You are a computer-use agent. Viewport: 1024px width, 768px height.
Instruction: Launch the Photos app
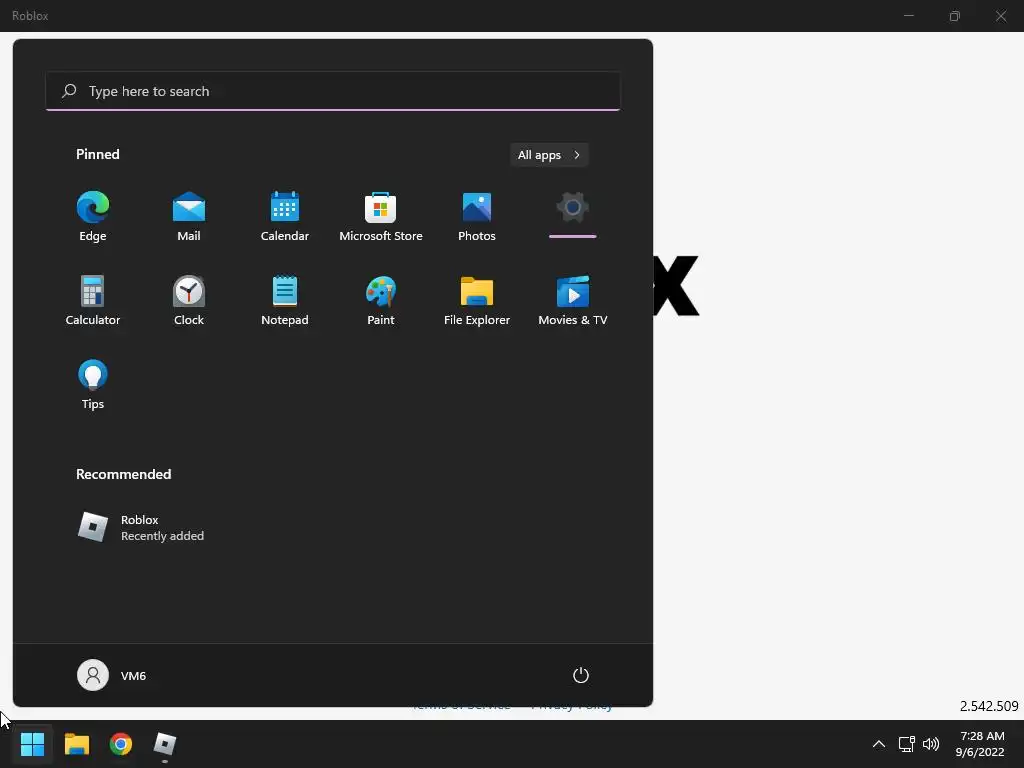click(477, 216)
